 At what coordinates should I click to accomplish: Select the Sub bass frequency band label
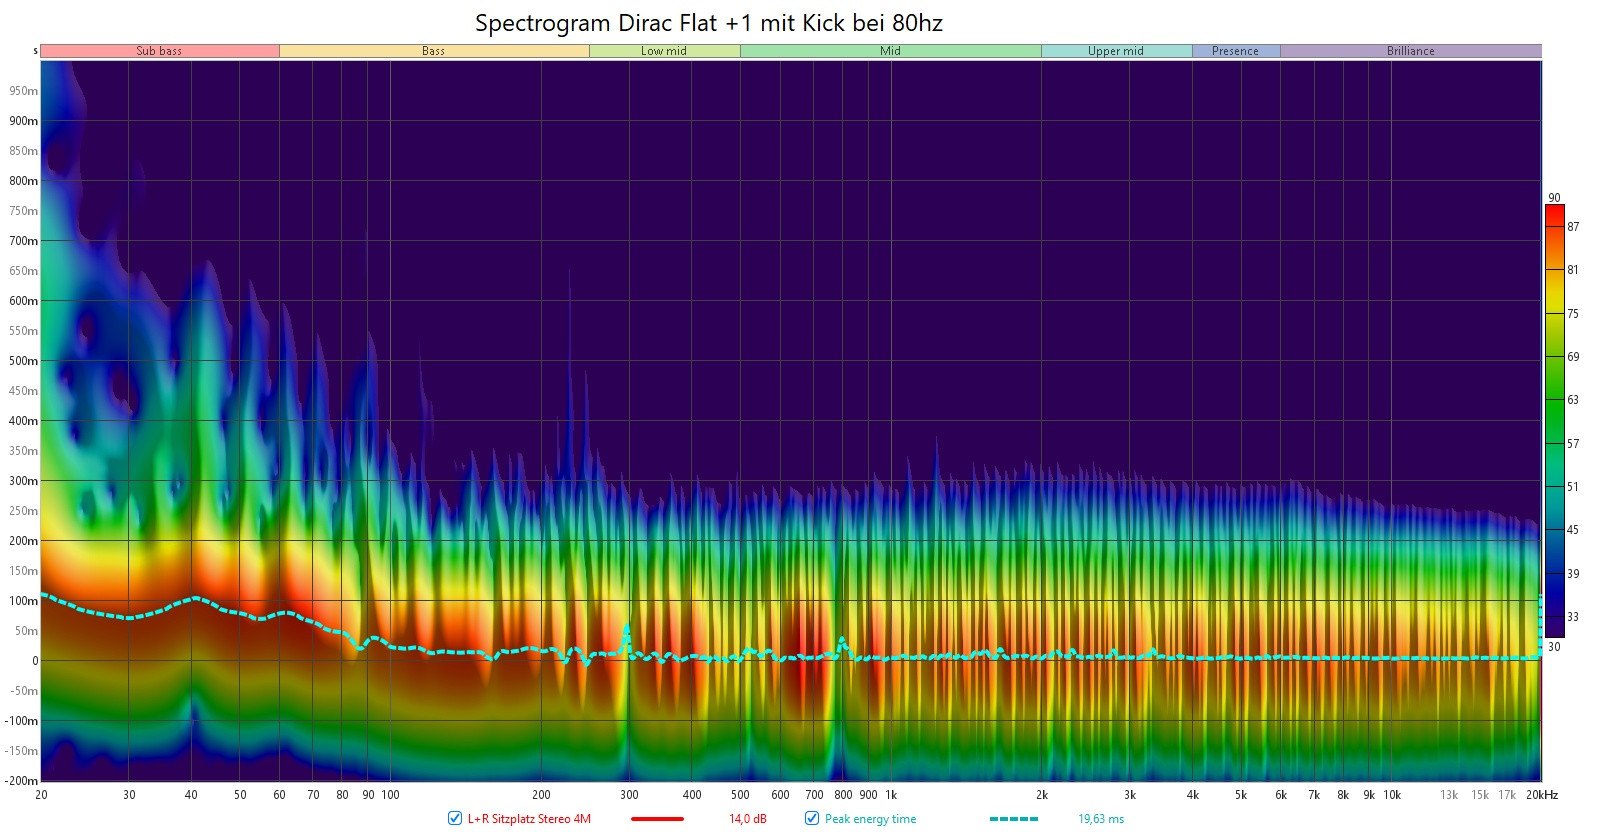point(160,51)
